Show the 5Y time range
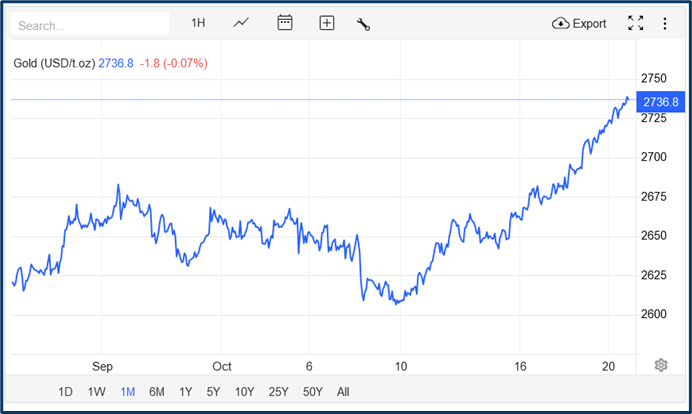This screenshot has height=414, width=692. pos(214,392)
